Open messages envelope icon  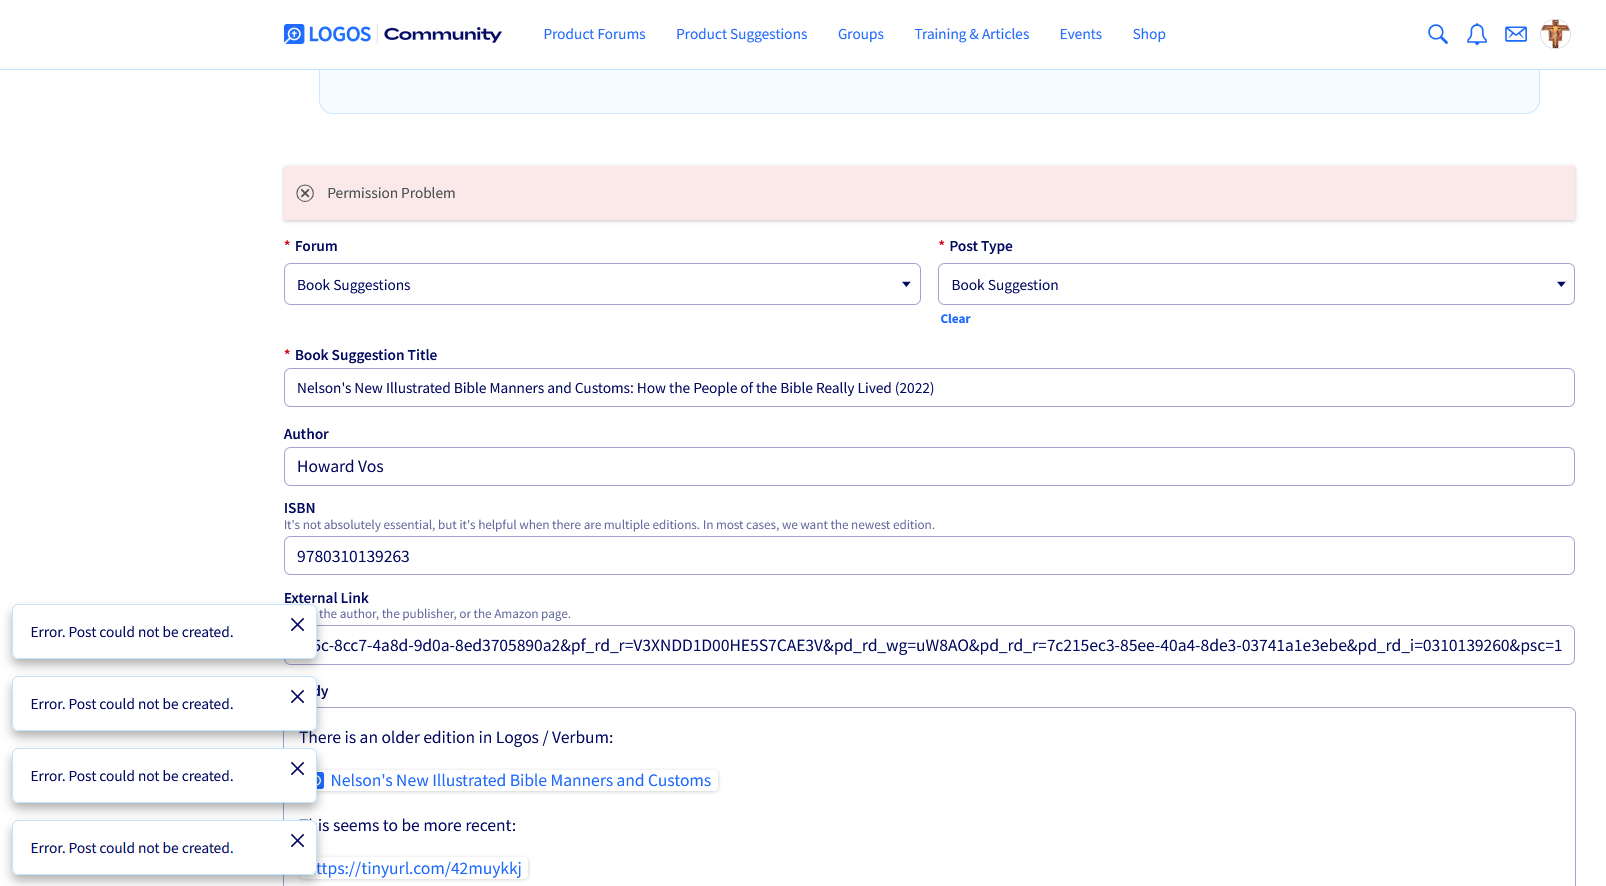point(1516,34)
